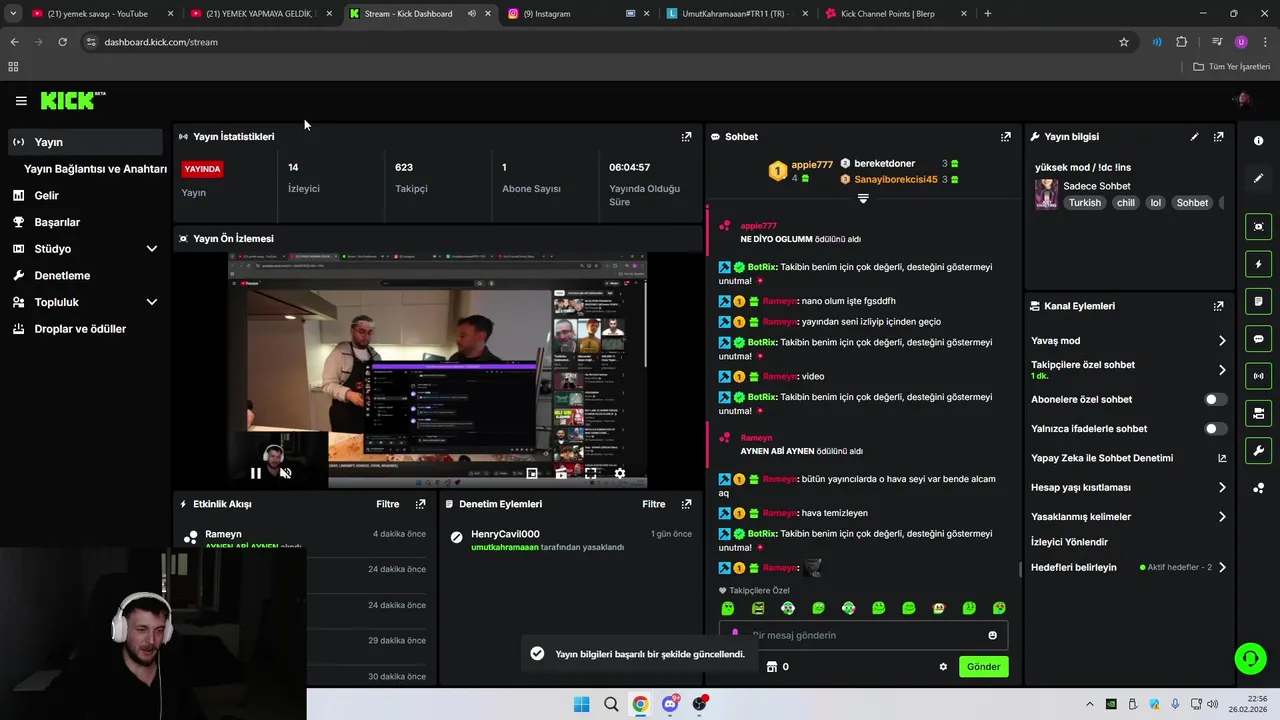Image resolution: width=1280 pixels, height=720 pixels.
Task: Collapse the chat leaderboard arrow under appie777
Action: pos(863,198)
